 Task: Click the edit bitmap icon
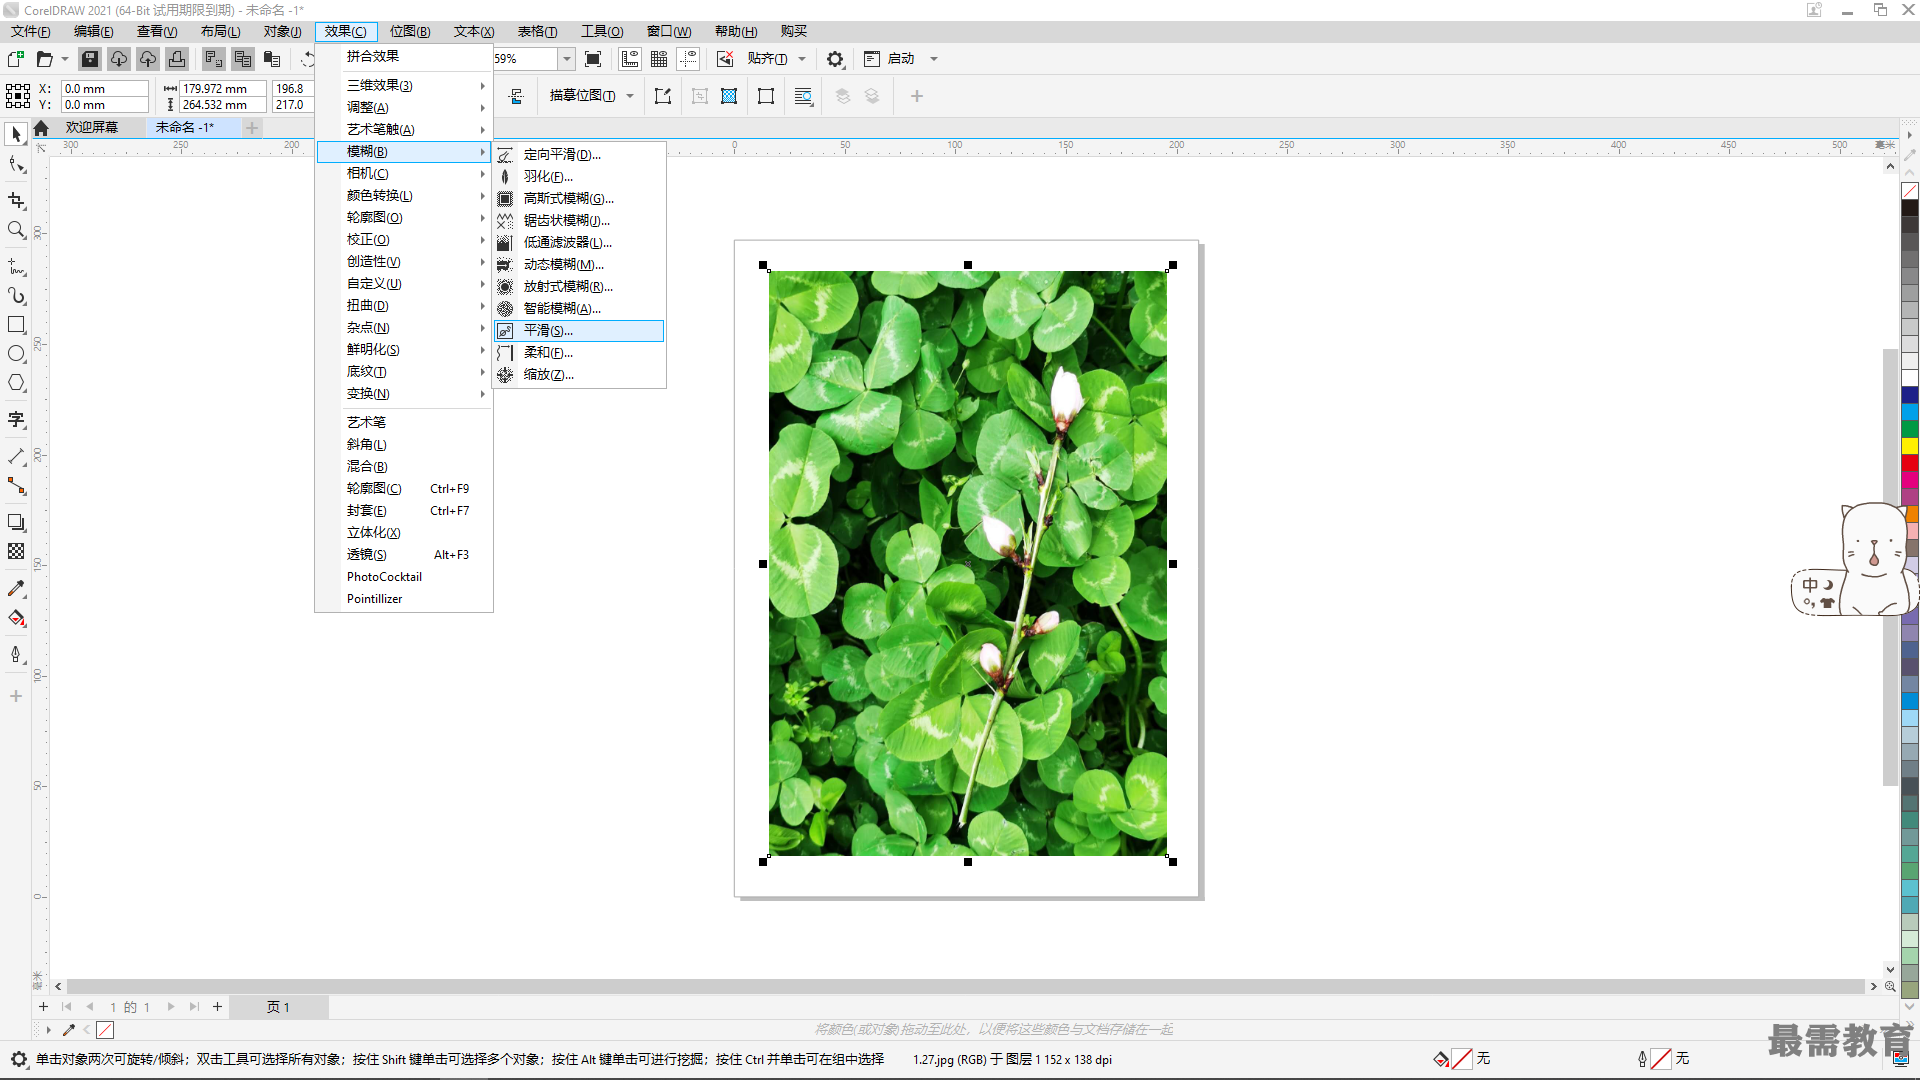(x=663, y=96)
